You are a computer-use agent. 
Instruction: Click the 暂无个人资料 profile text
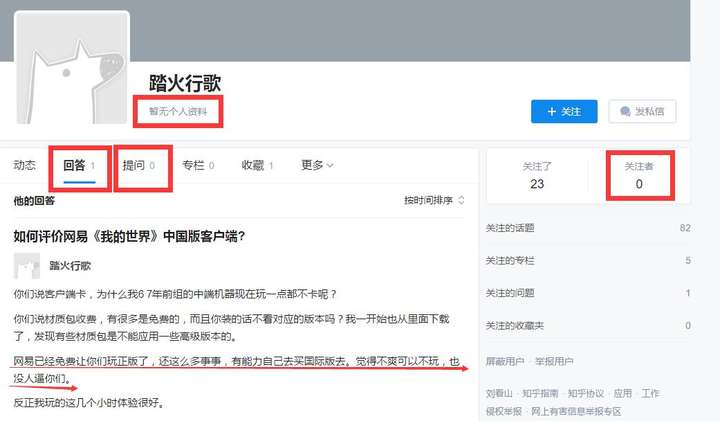178,112
